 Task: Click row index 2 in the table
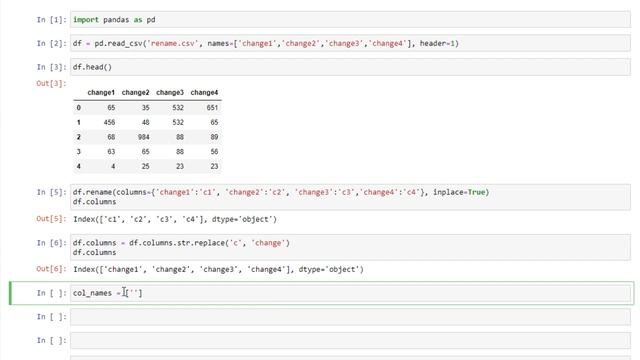(x=79, y=137)
